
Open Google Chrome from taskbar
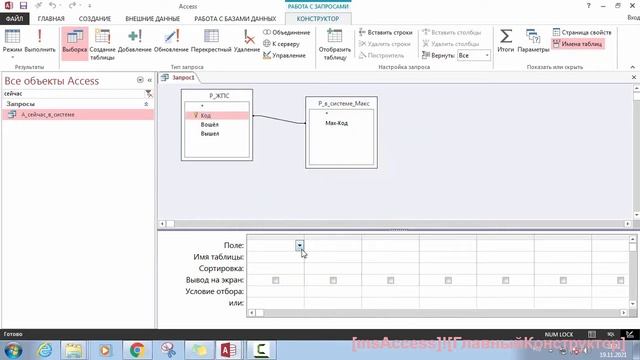point(137,350)
